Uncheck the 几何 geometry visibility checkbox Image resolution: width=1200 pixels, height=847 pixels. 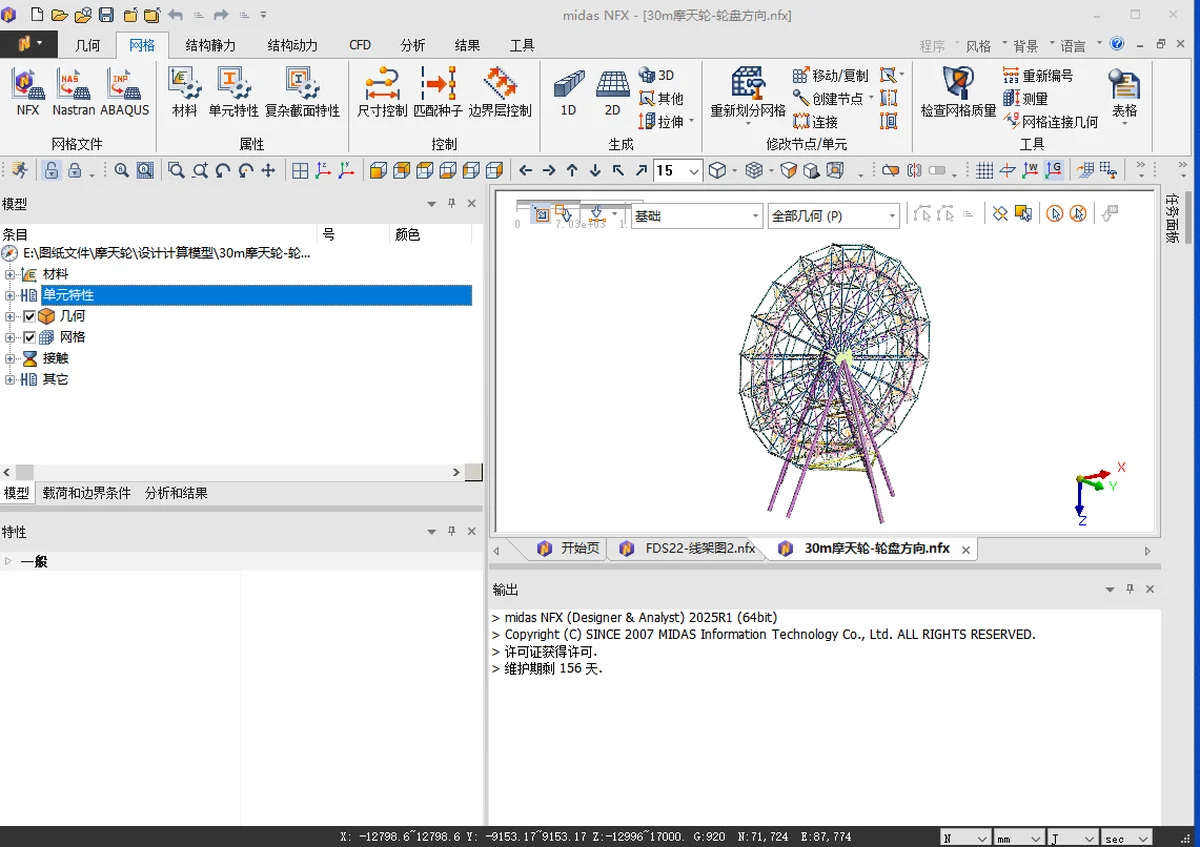pos(29,316)
